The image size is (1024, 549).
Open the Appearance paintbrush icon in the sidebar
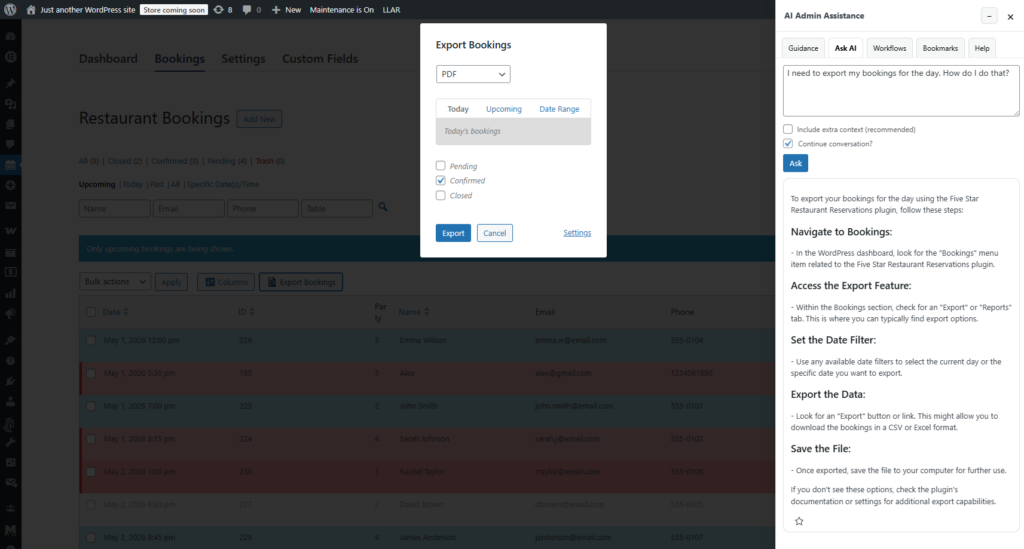(10, 340)
